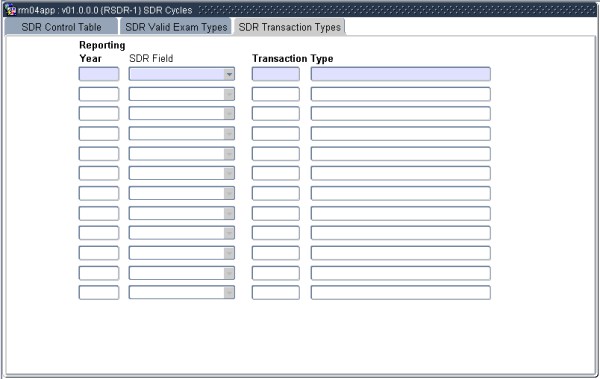This screenshot has height=379, width=600.
Task: Focus the last row Transaction Type code field
Action: (x=276, y=293)
